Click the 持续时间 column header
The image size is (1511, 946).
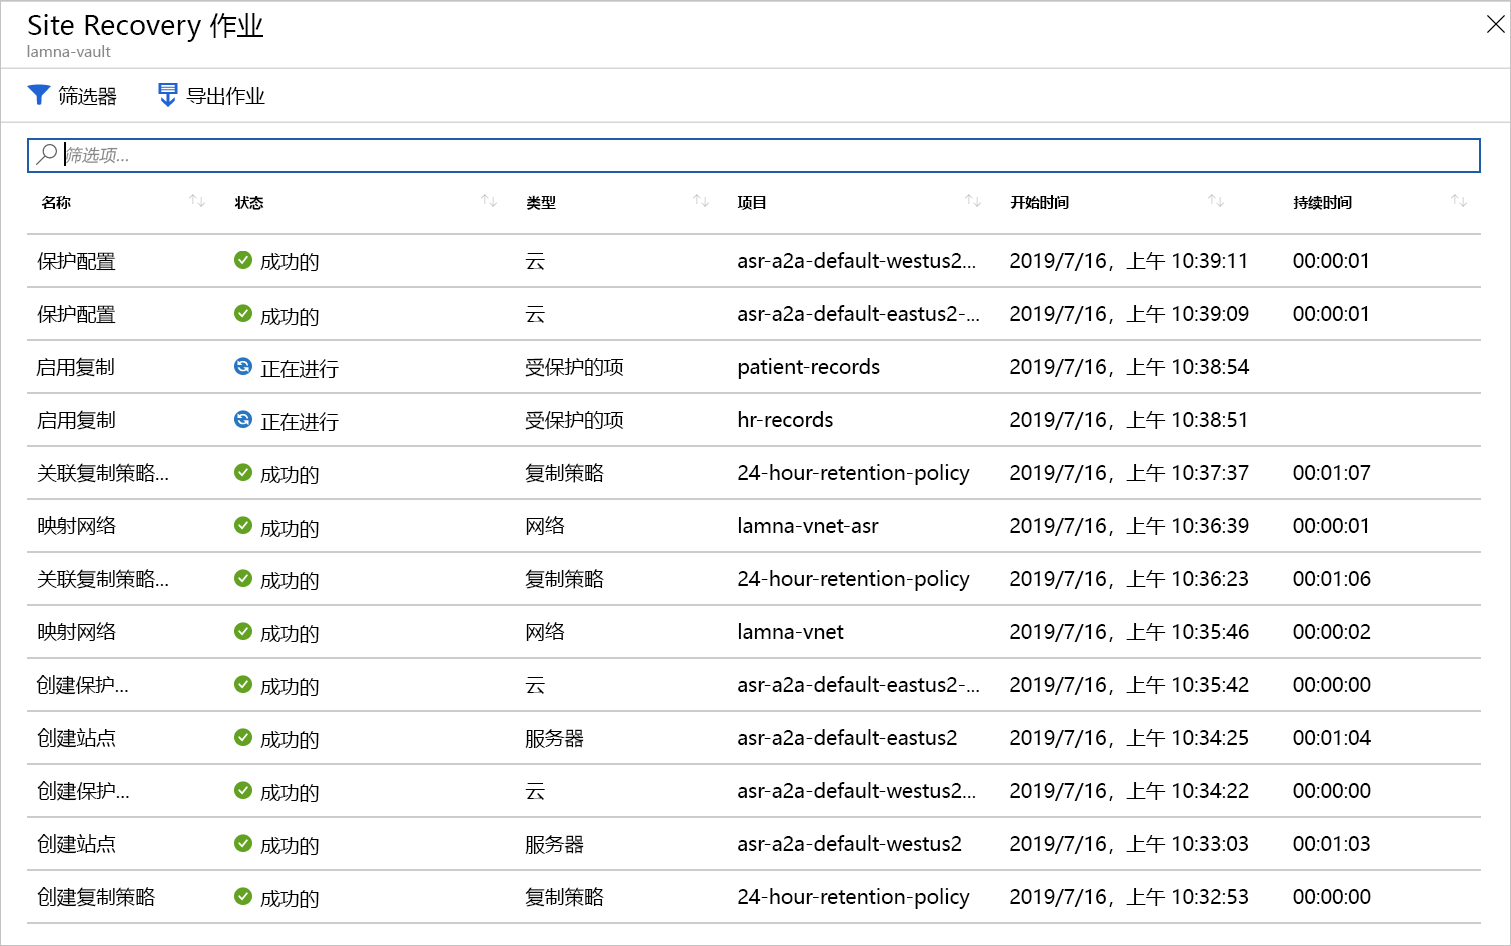(1322, 202)
